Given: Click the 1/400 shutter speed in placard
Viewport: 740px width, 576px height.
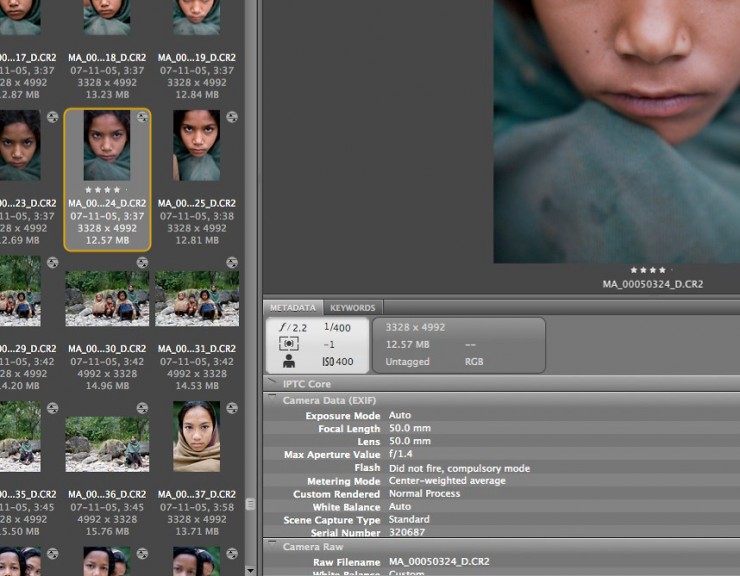Looking at the screenshot, I should 337,327.
